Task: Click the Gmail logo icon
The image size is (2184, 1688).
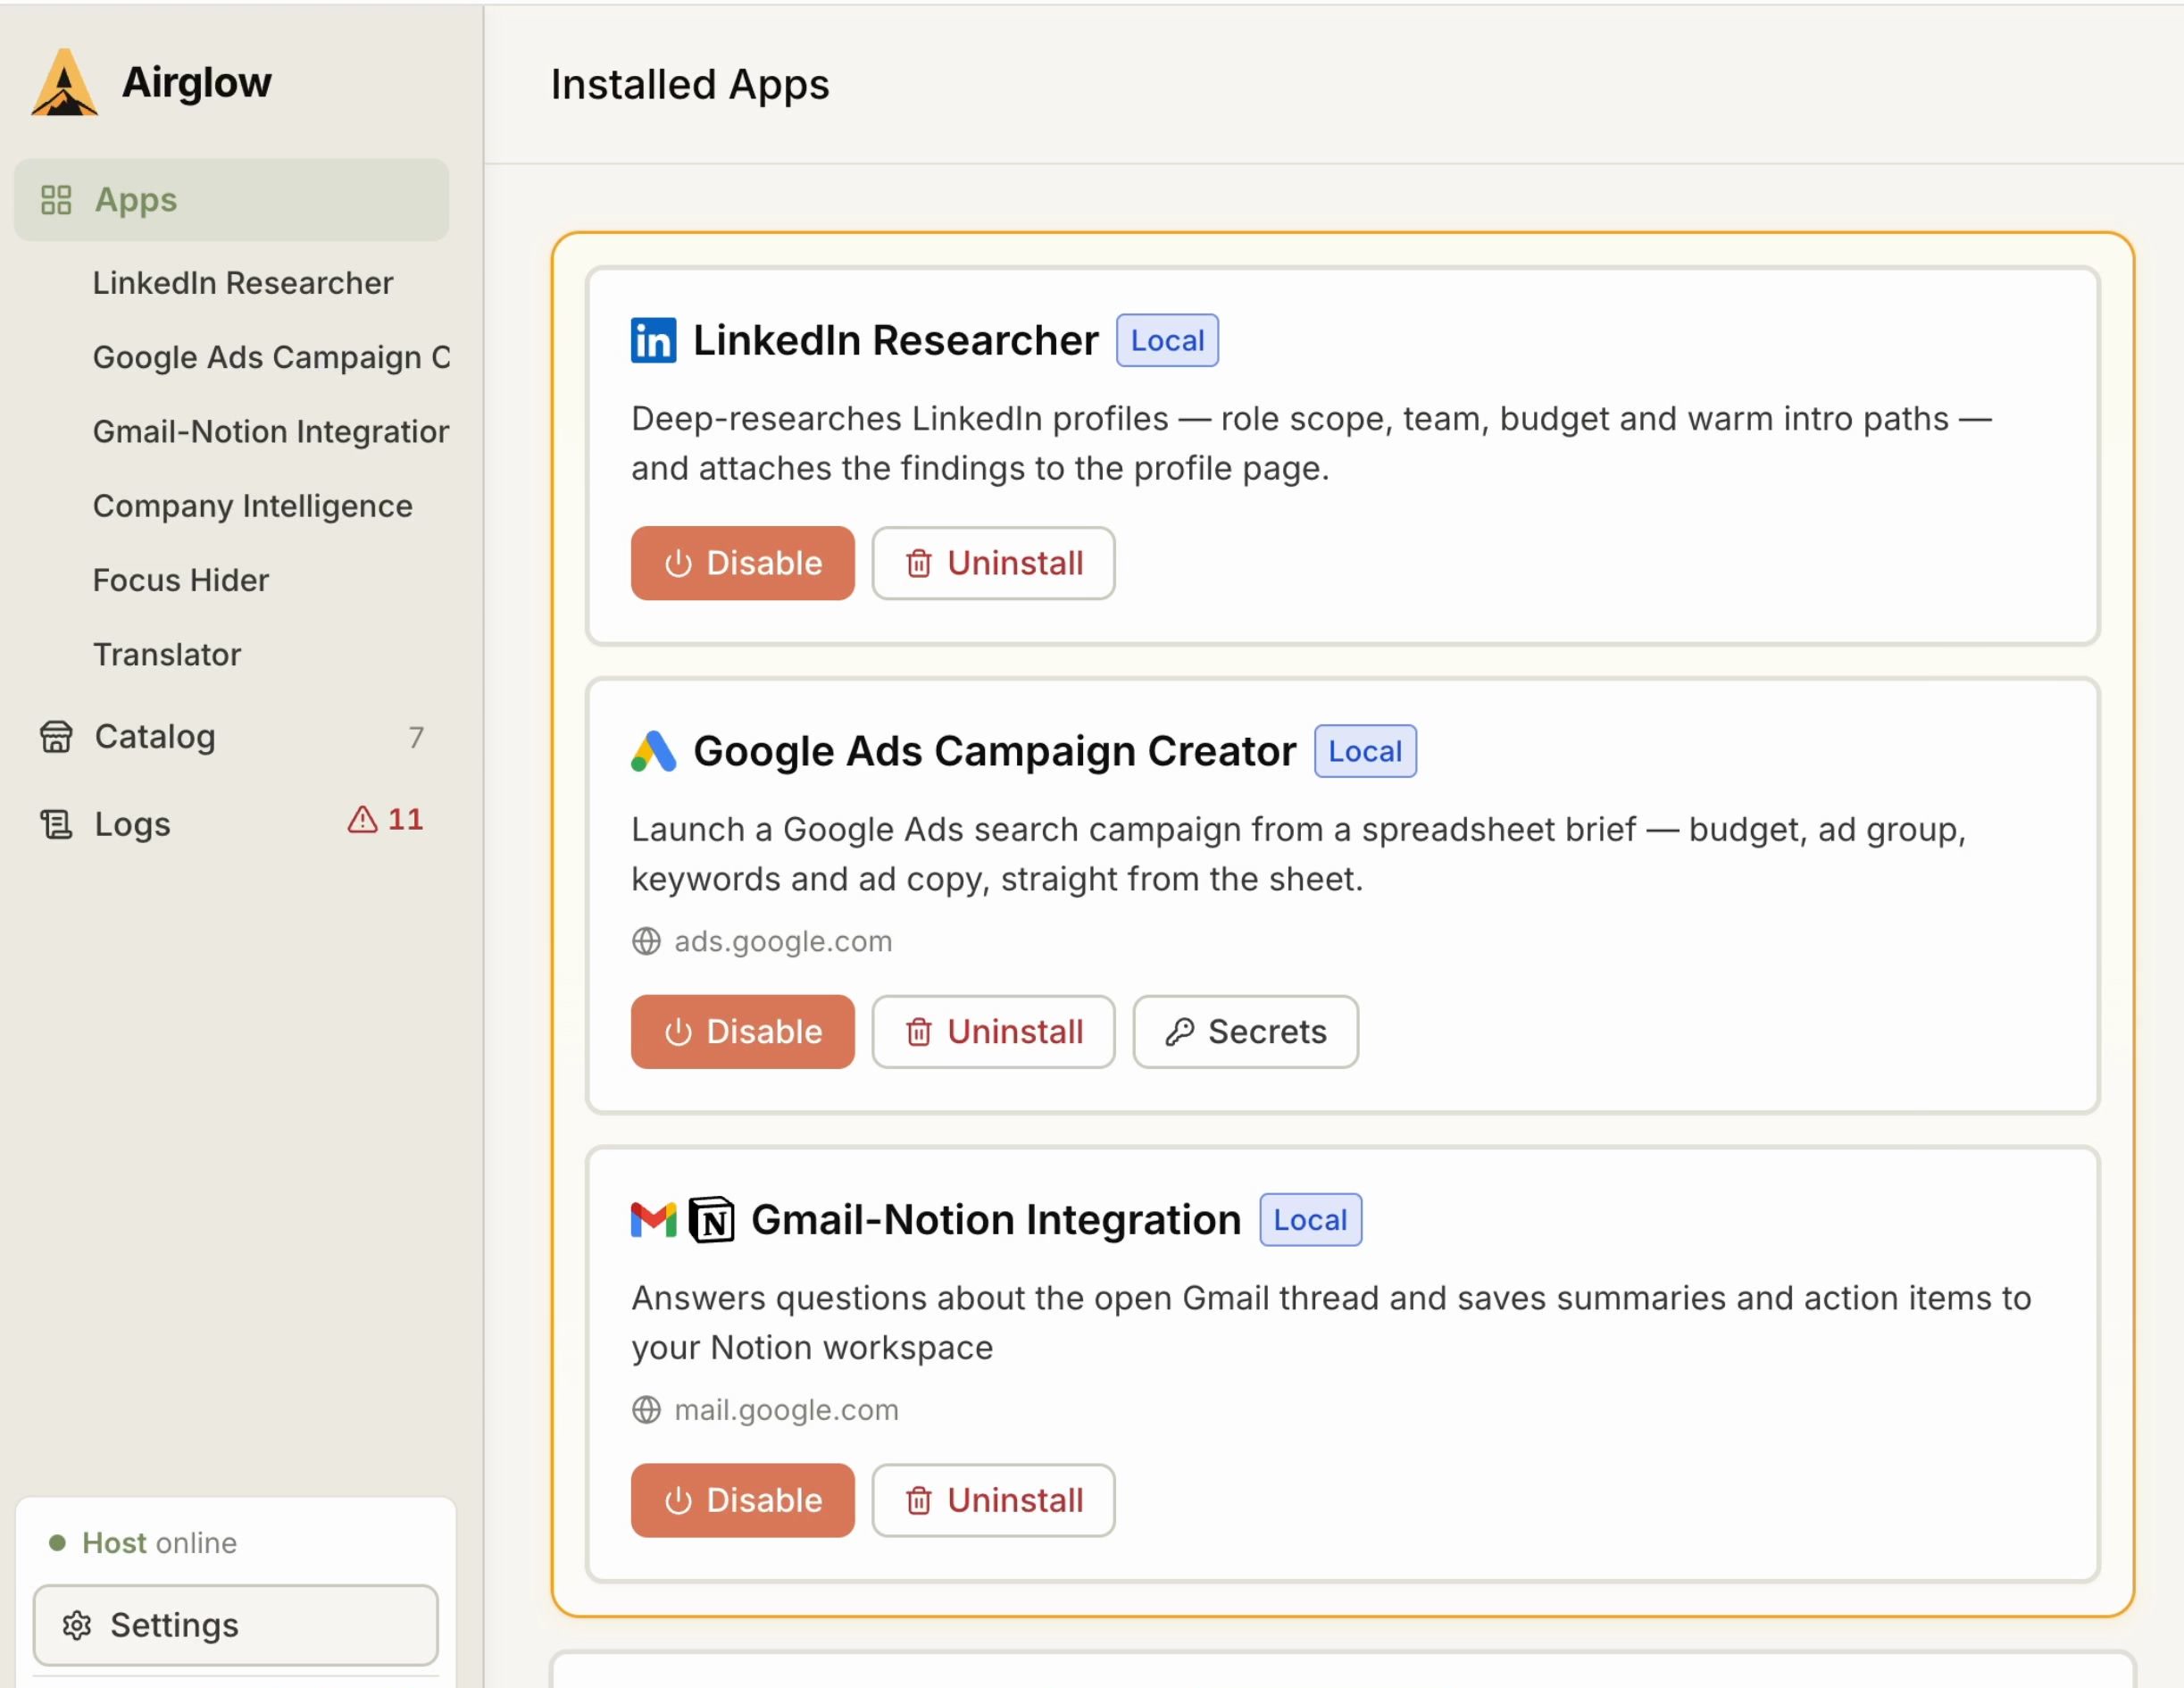Action: 654,1220
